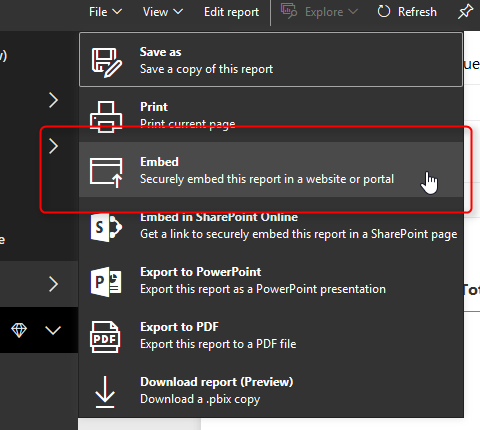This screenshot has width=480, height=430.
Task: Expand the top chevron in the left sidebar
Action: coord(53,100)
